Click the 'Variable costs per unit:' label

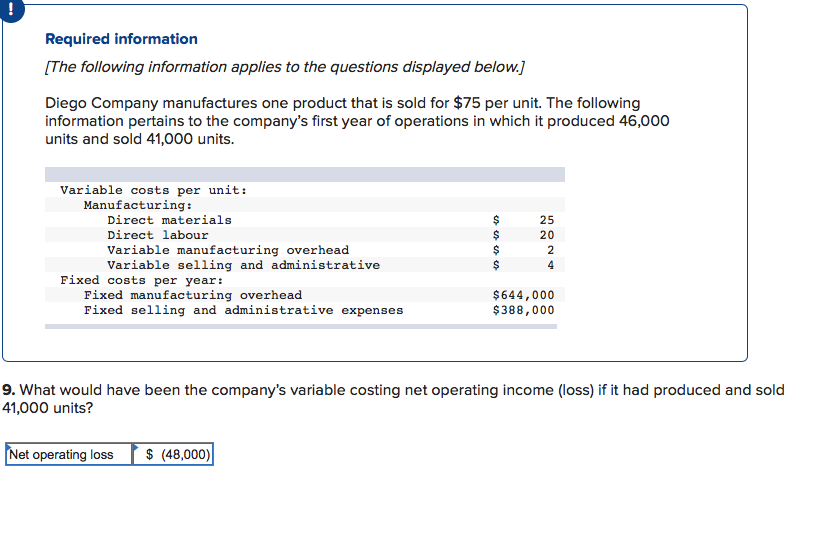tap(154, 190)
